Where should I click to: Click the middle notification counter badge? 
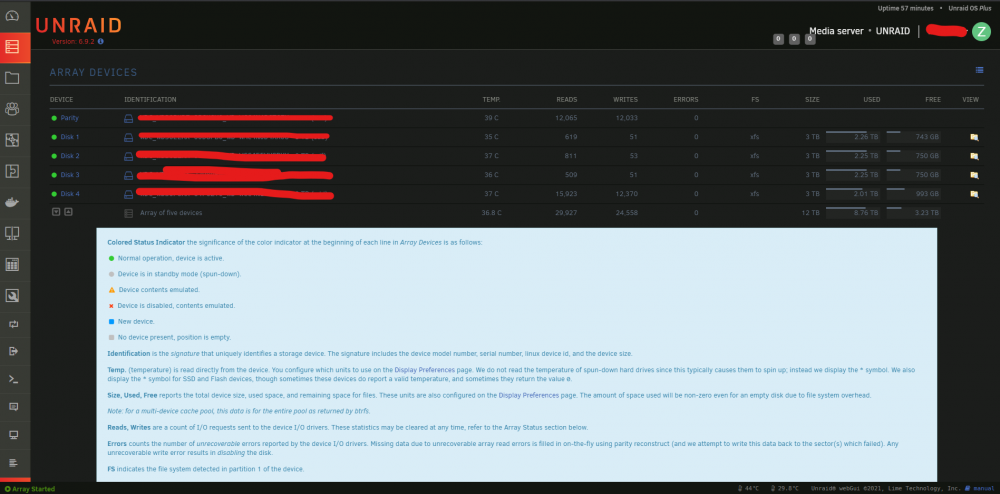point(794,40)
